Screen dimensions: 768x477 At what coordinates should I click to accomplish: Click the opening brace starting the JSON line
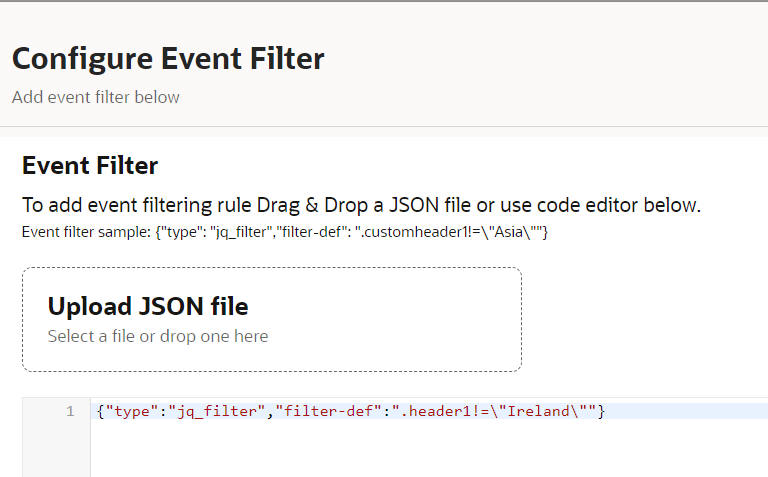click(101, 411)
